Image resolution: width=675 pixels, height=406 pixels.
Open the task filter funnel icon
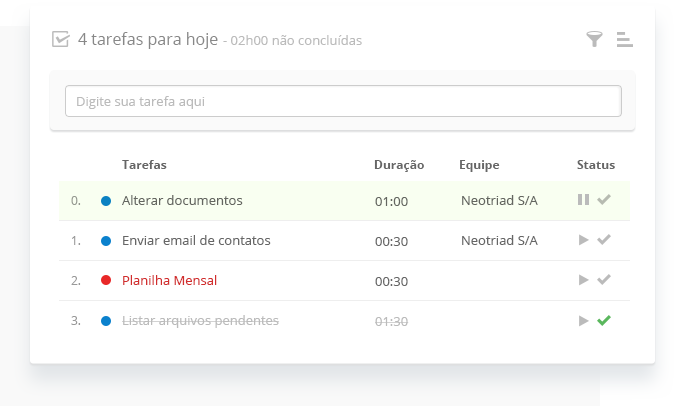[x=594, y=39]
